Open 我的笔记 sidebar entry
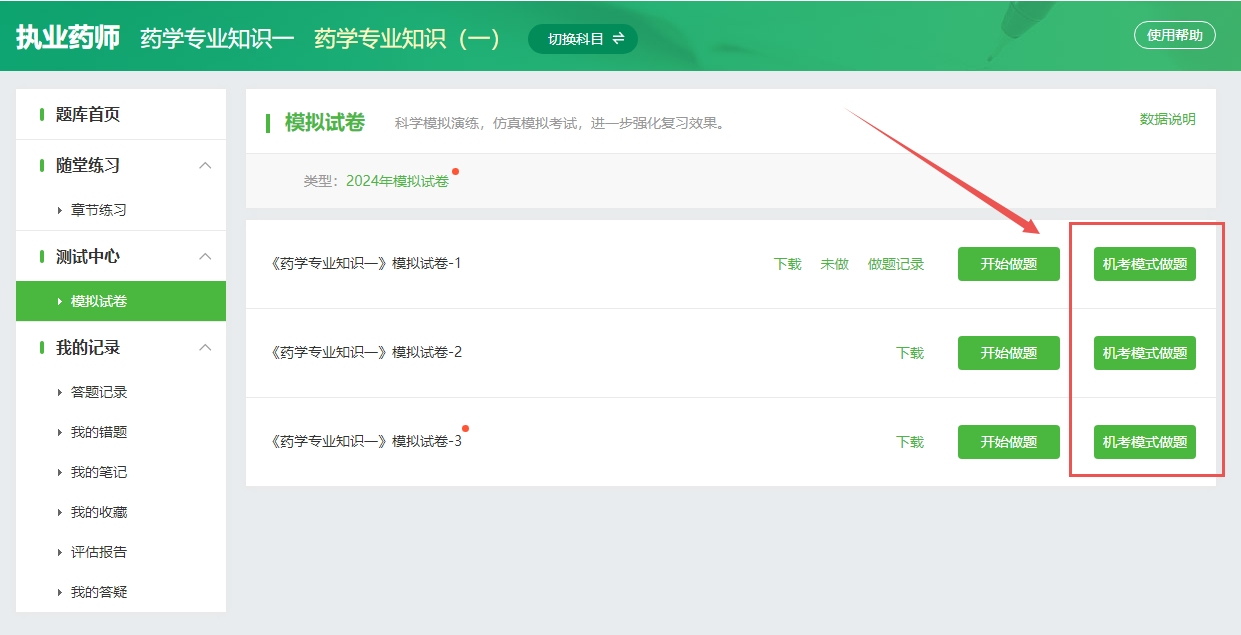 tap(98, 472)
